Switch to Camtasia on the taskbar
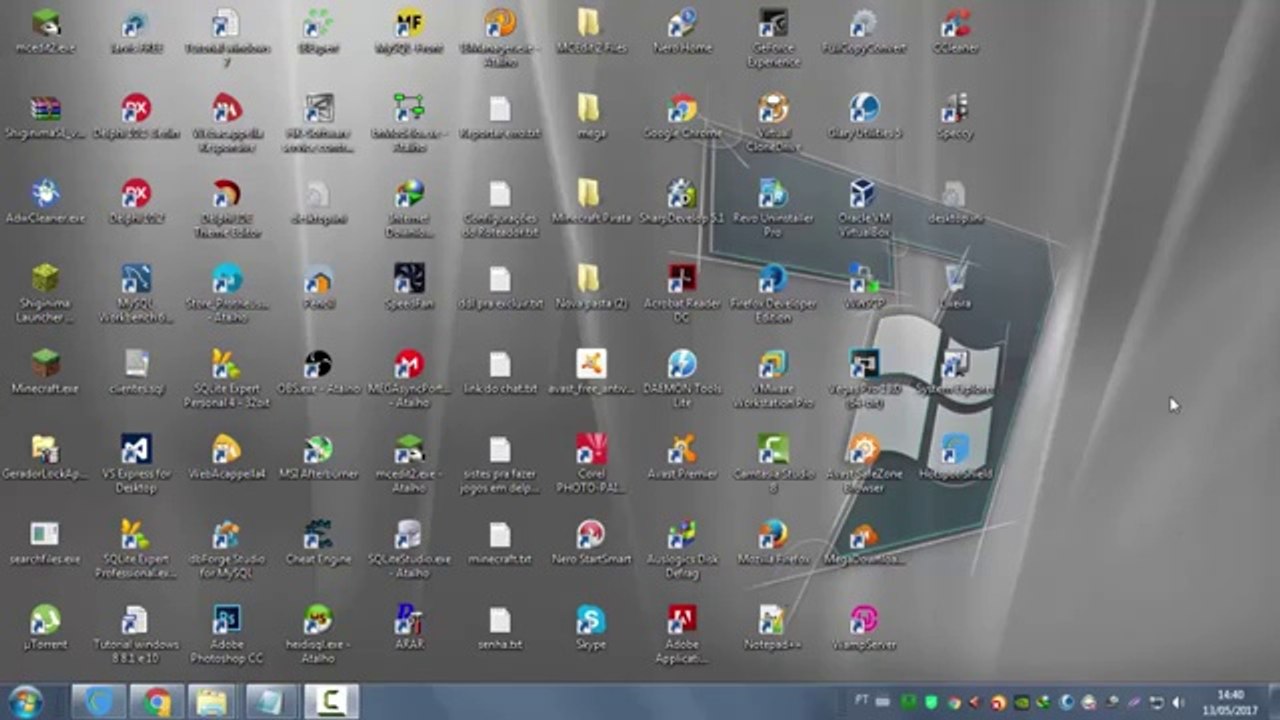 point(330,702)
